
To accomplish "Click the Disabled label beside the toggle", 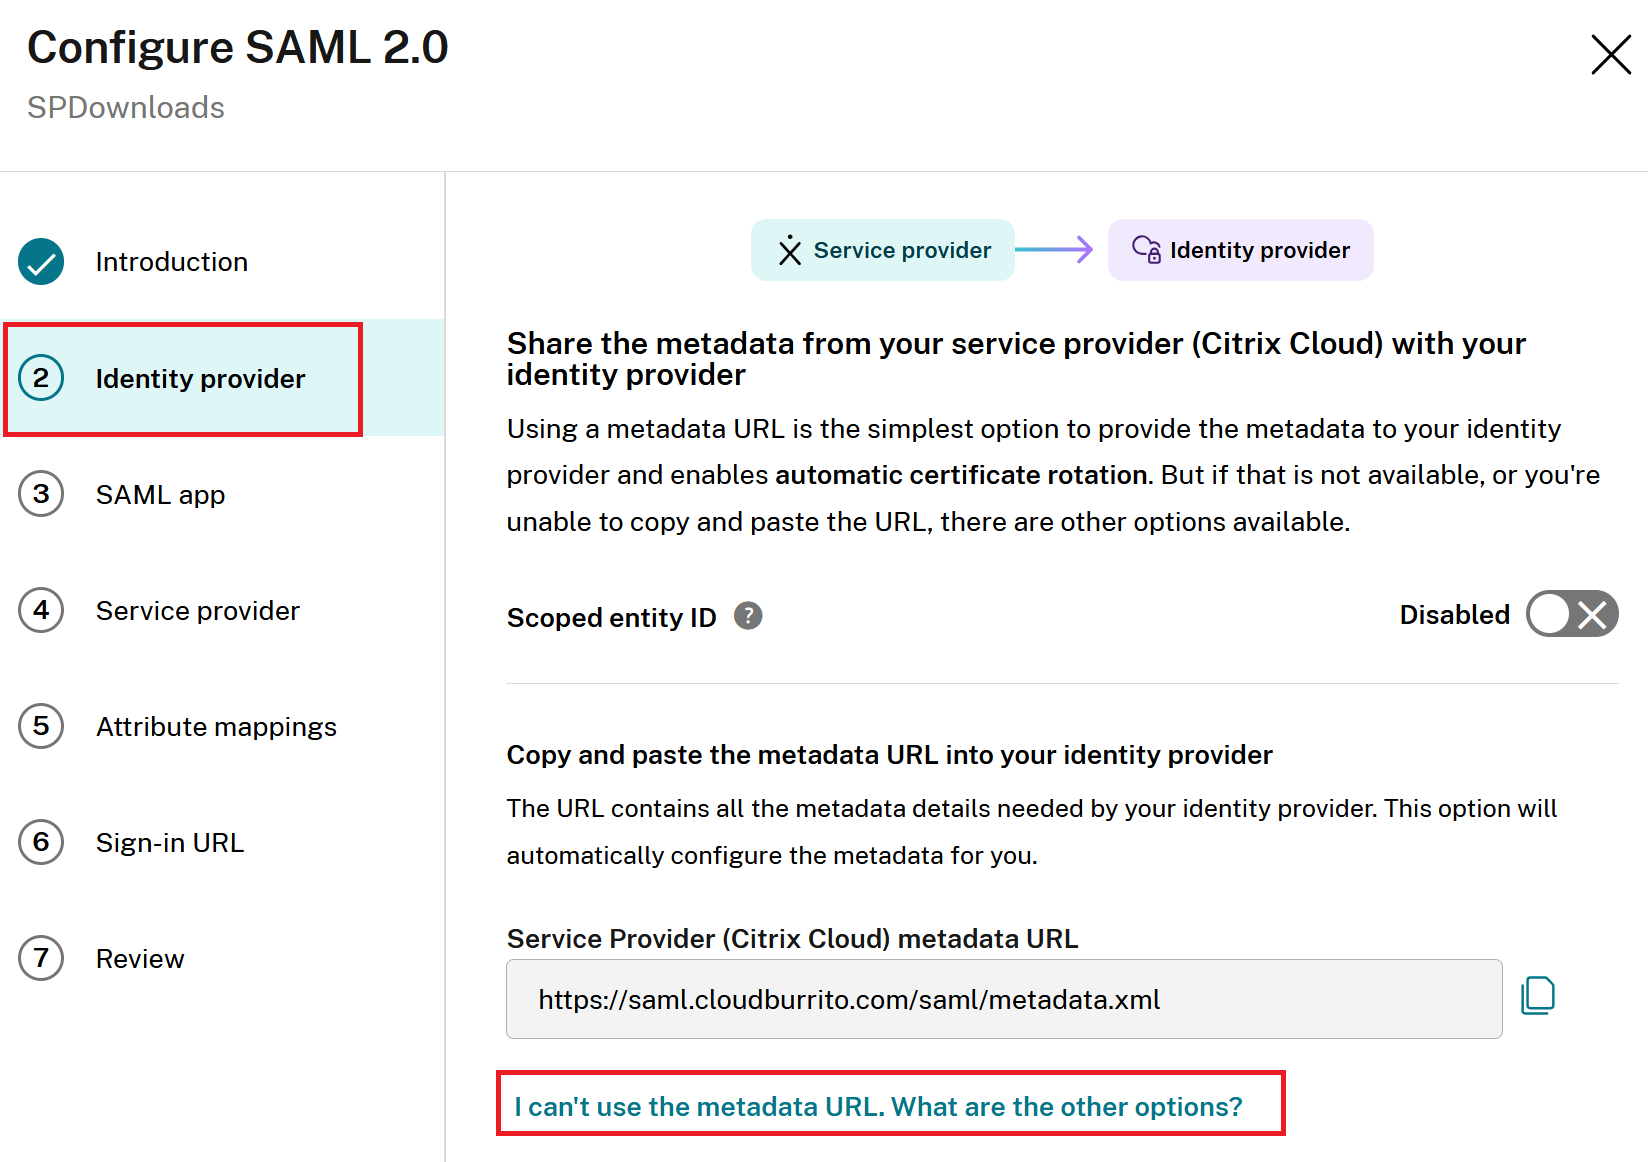I will [1454, 615].
